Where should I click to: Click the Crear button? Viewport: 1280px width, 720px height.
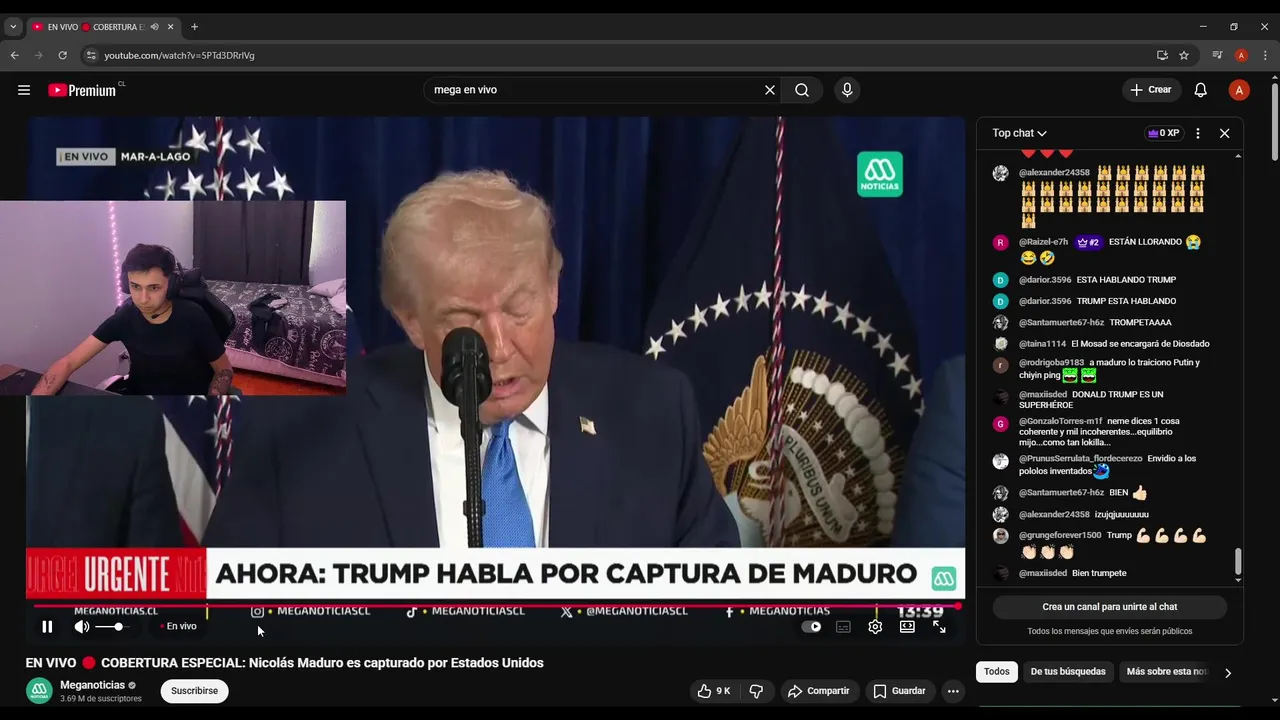pyautogui.click(x=1151, y=90)
